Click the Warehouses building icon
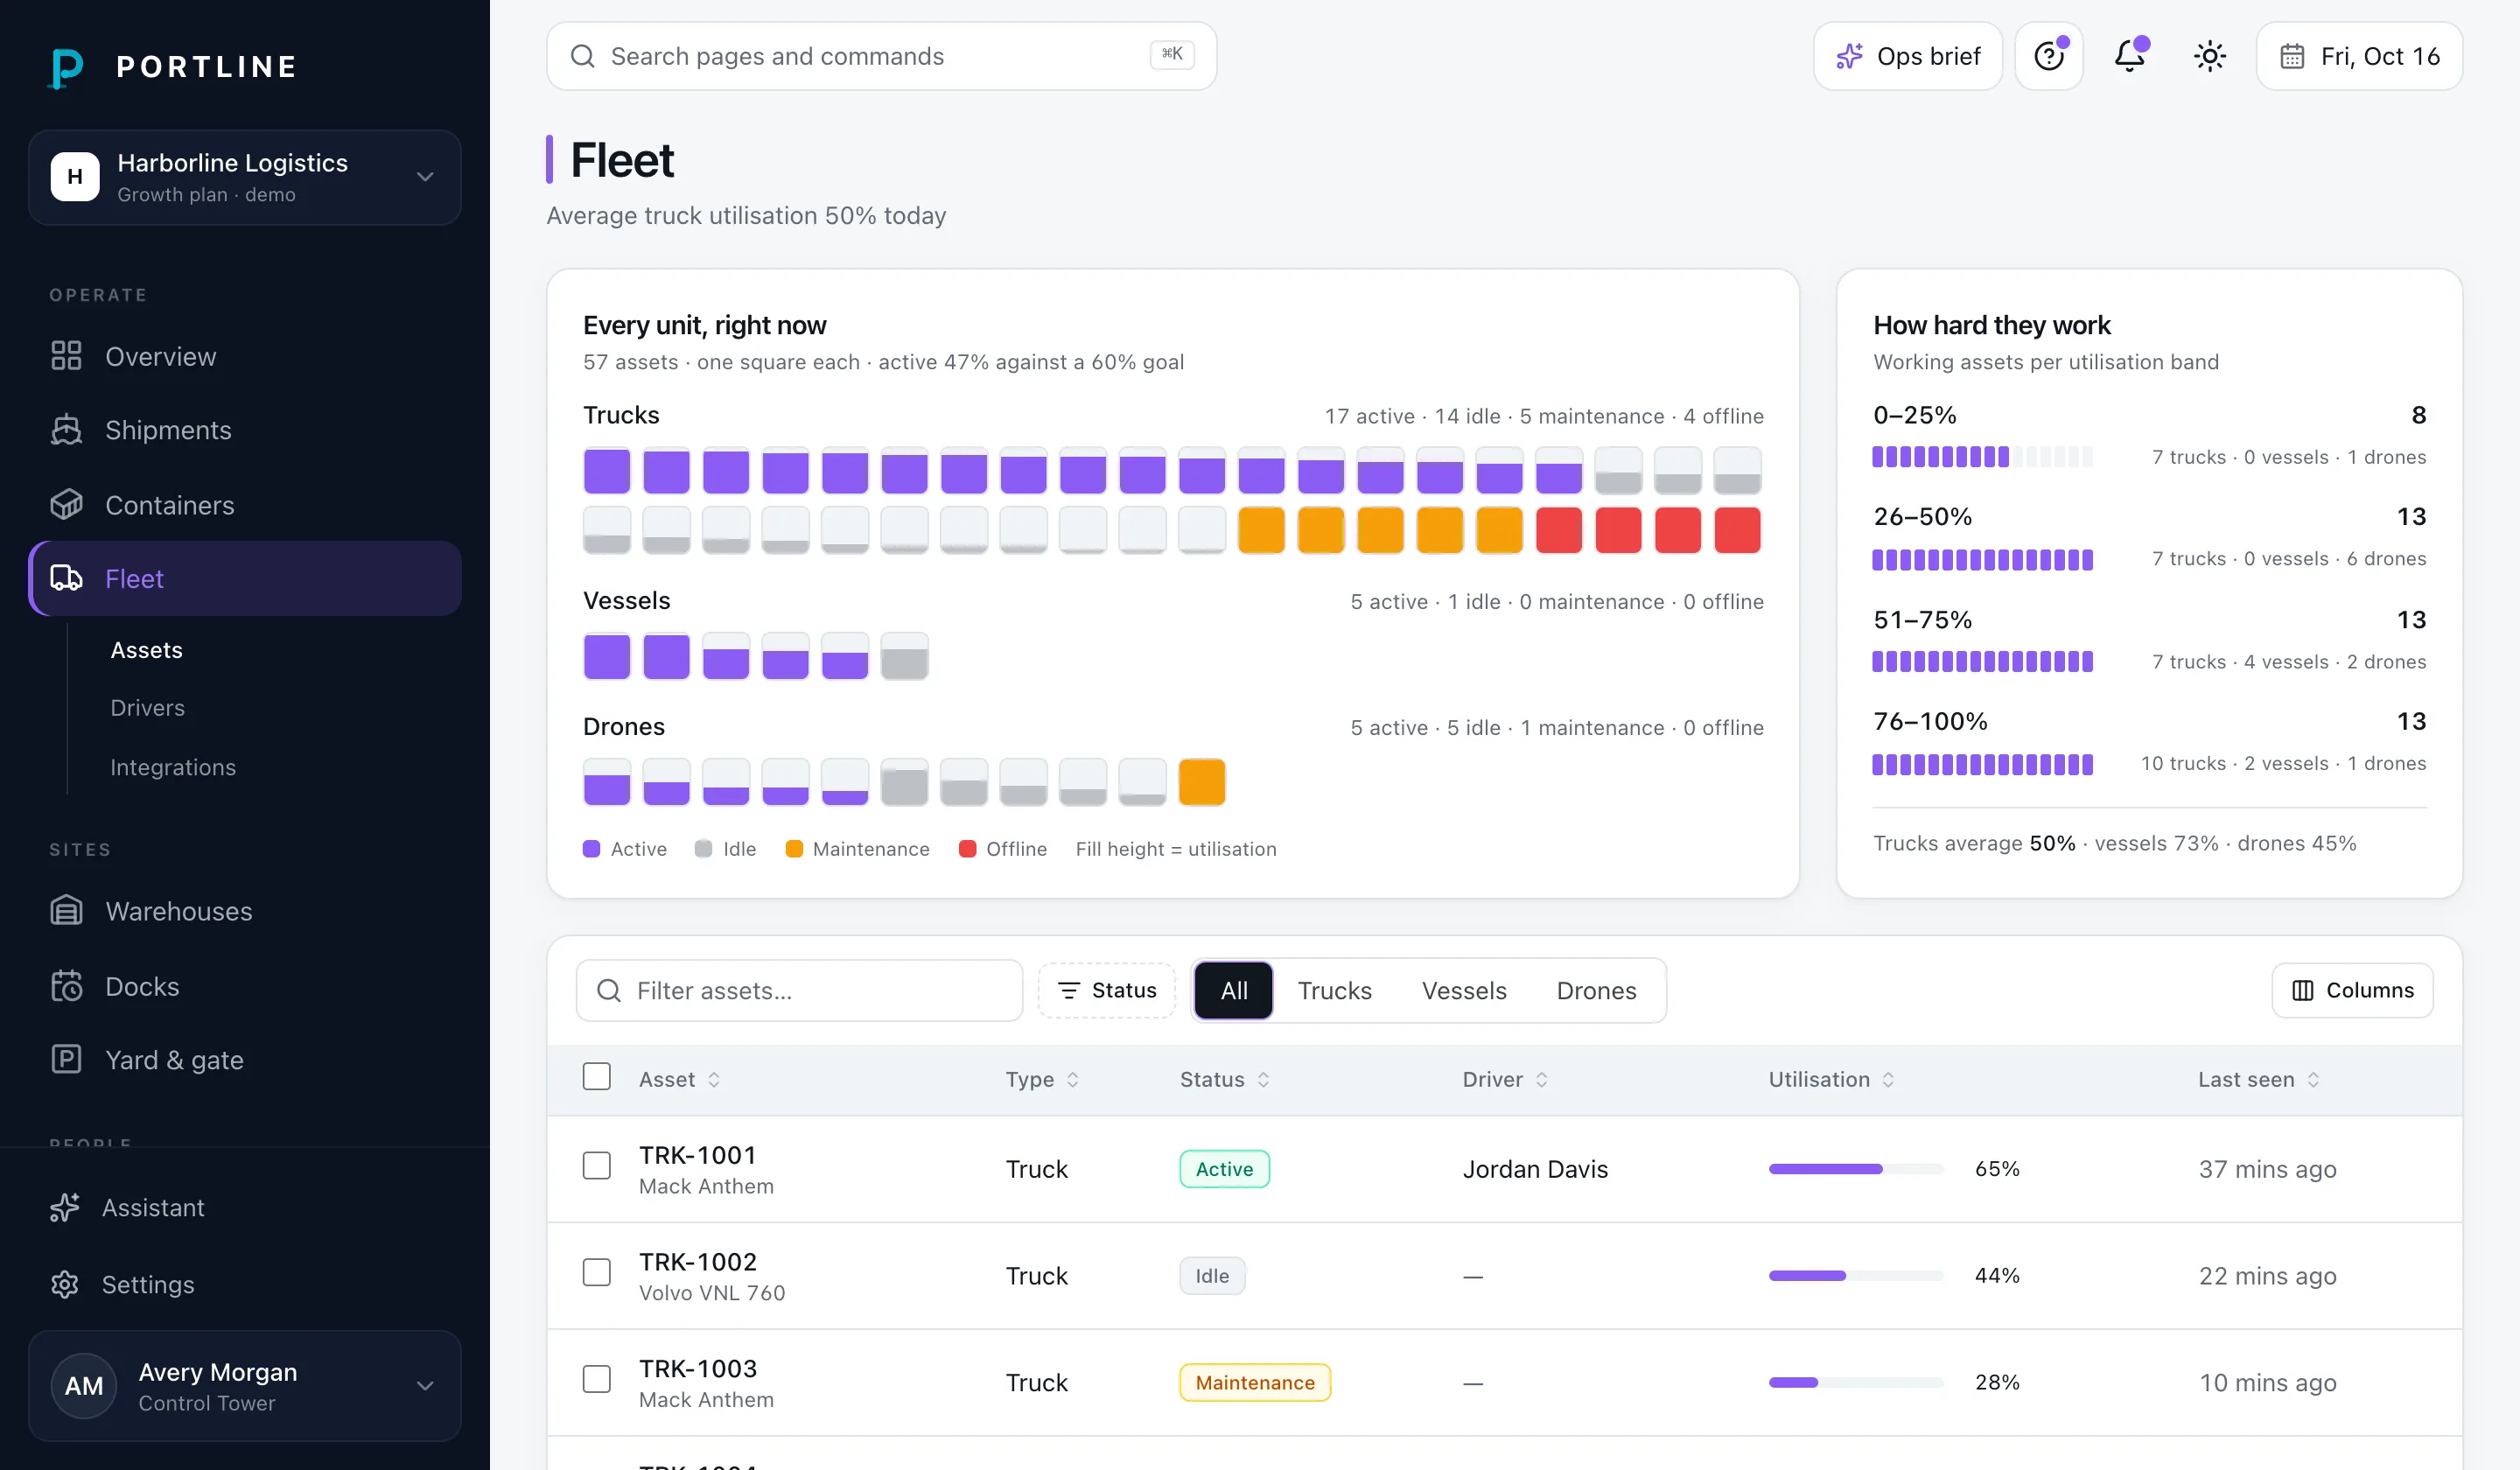 pyautogui.click(x=66, y=910)
